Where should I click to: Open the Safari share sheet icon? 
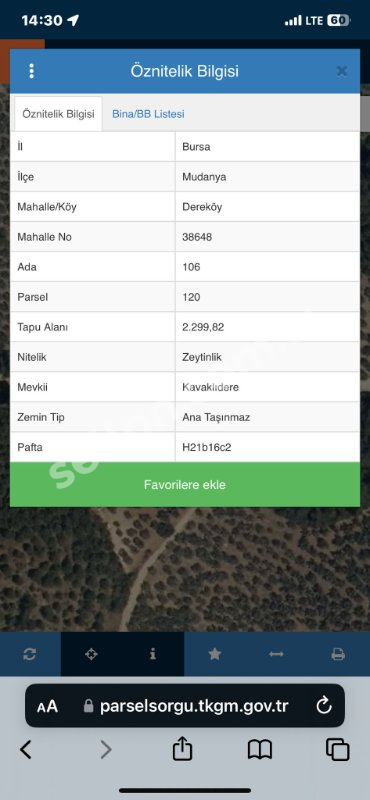183,749
